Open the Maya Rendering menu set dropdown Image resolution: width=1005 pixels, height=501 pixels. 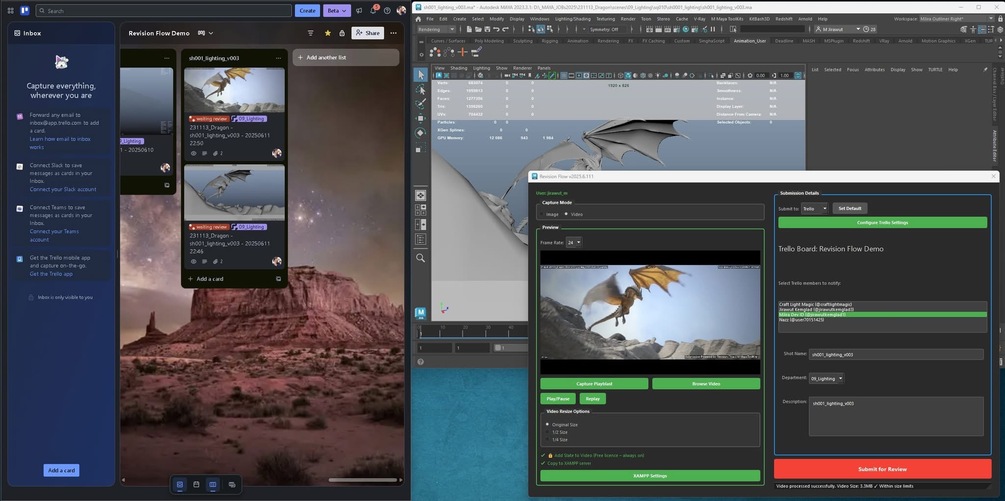pyautogui.click(x=436, y=29)
